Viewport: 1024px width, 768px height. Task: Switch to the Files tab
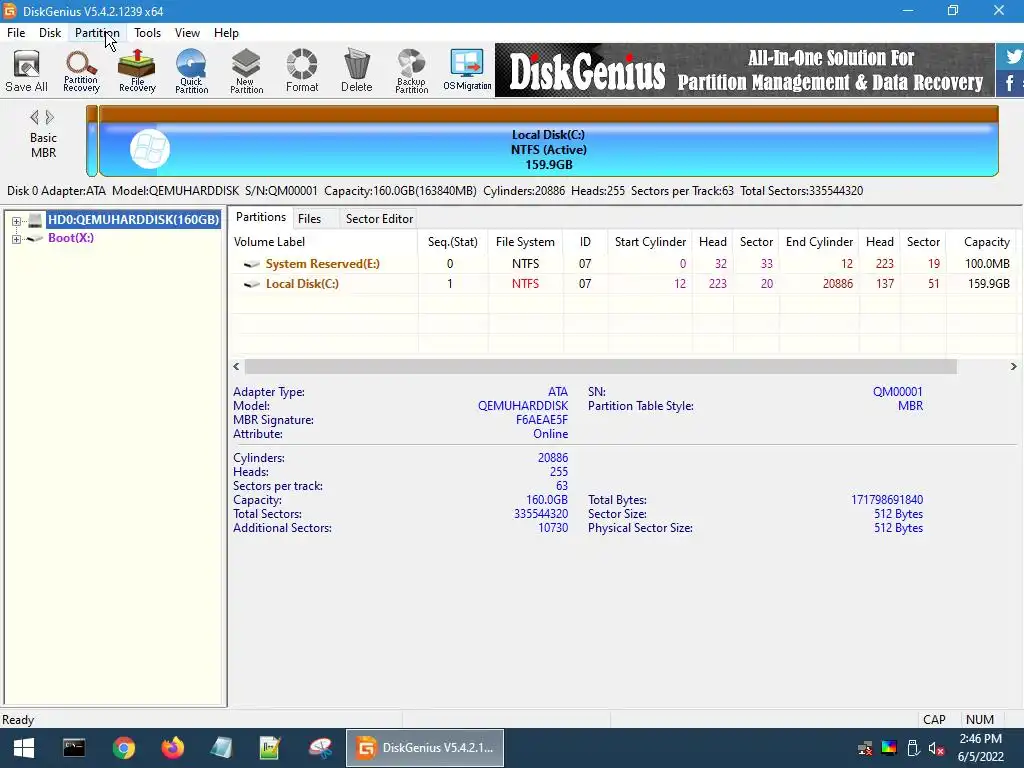[x=310, y=219]
